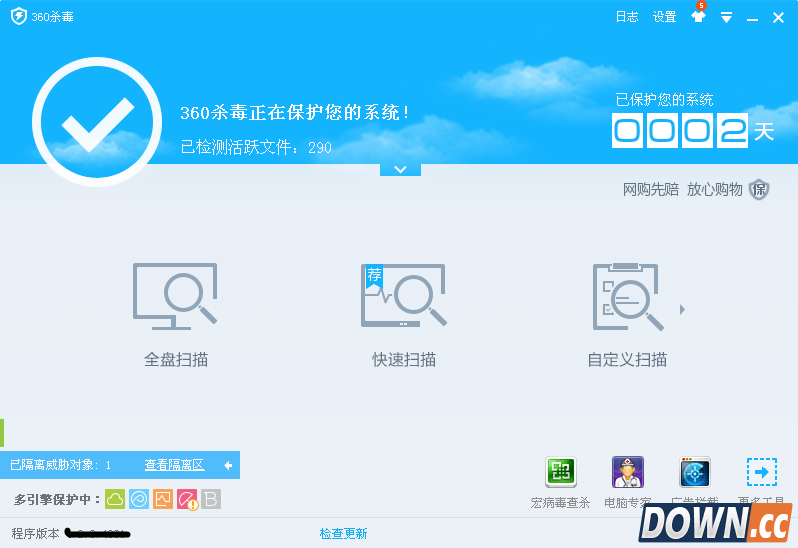Click the 保 shopping guarantee shield icon

tap(759, 189)
